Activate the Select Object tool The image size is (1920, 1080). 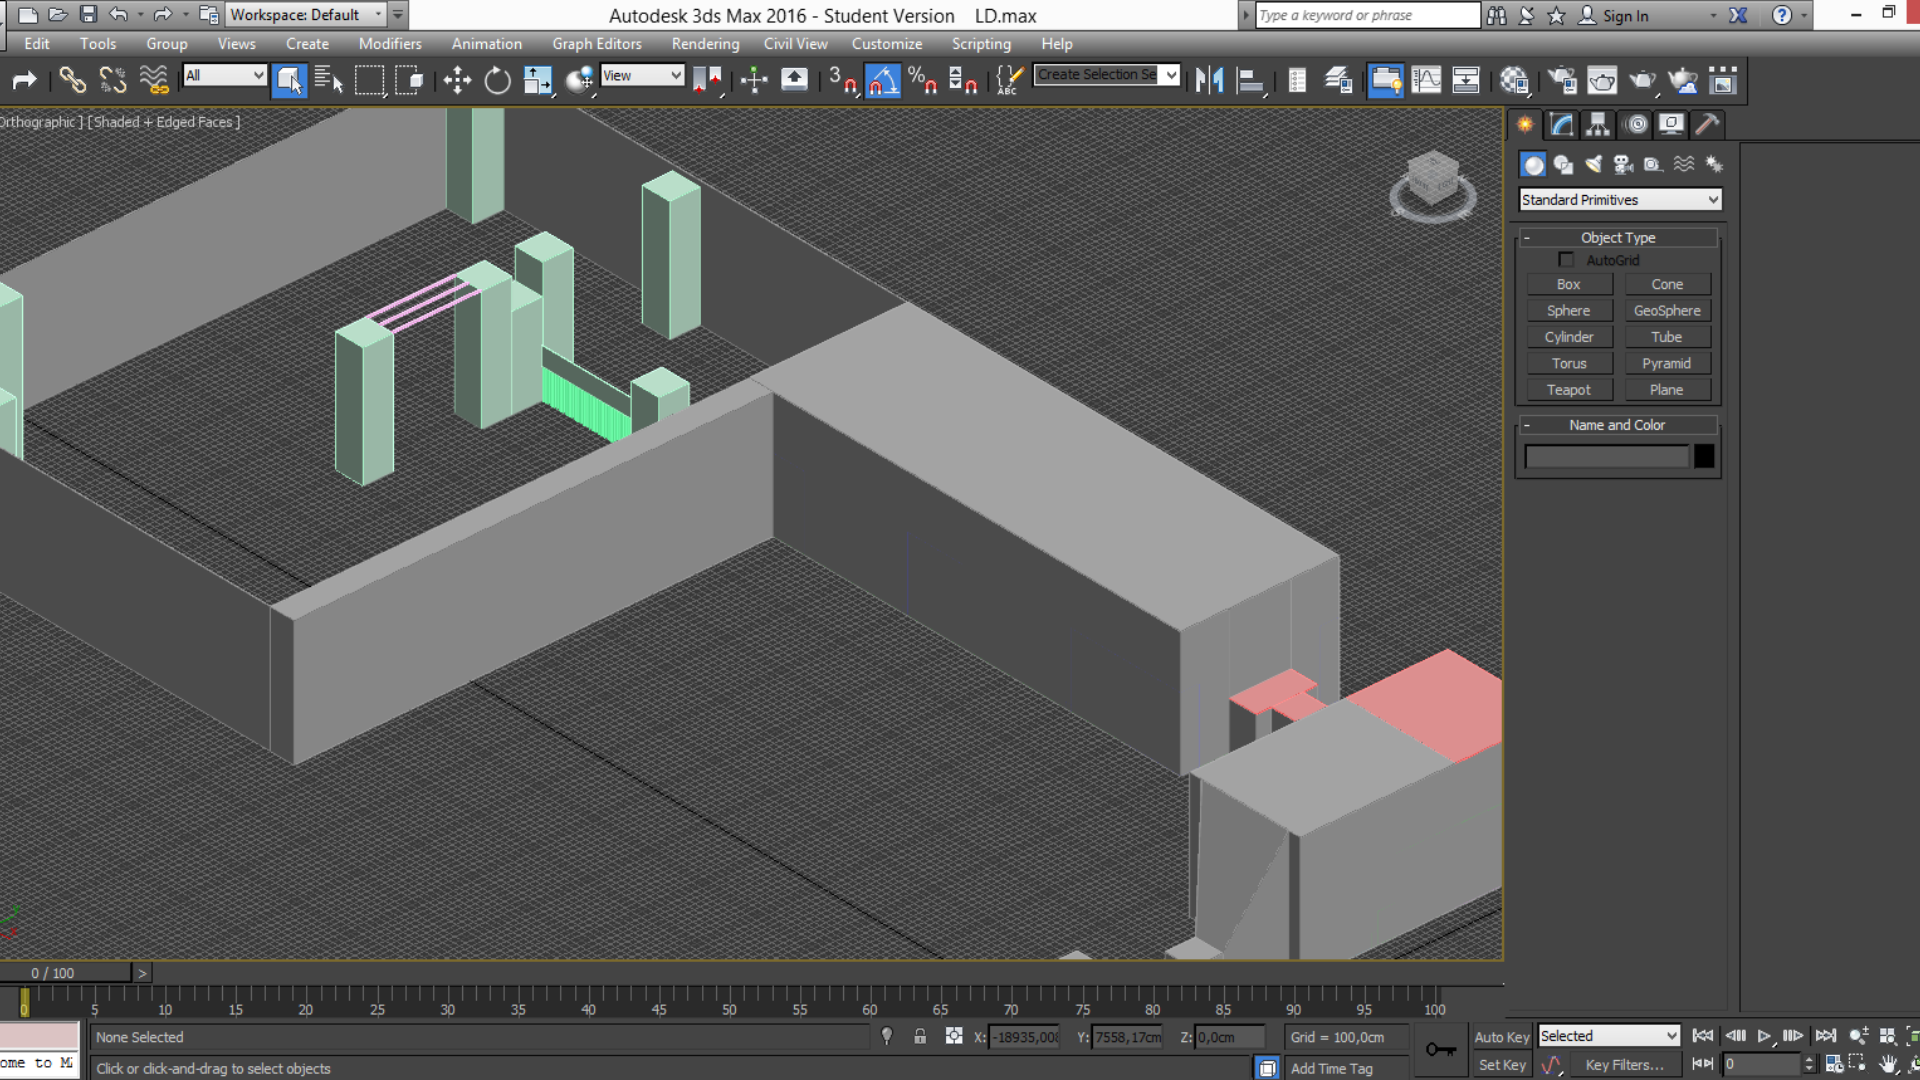click(289, 80)
